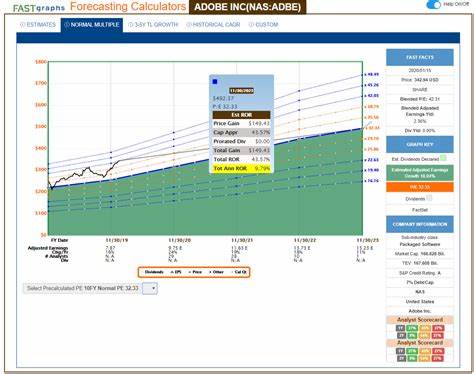Click the green Est. Dividends Declared swatch
Screen dimensions: 474x374
click(x=443, y=158)
